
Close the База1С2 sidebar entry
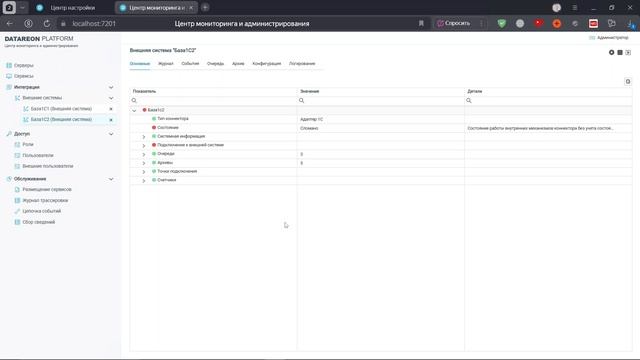(111, 120)
